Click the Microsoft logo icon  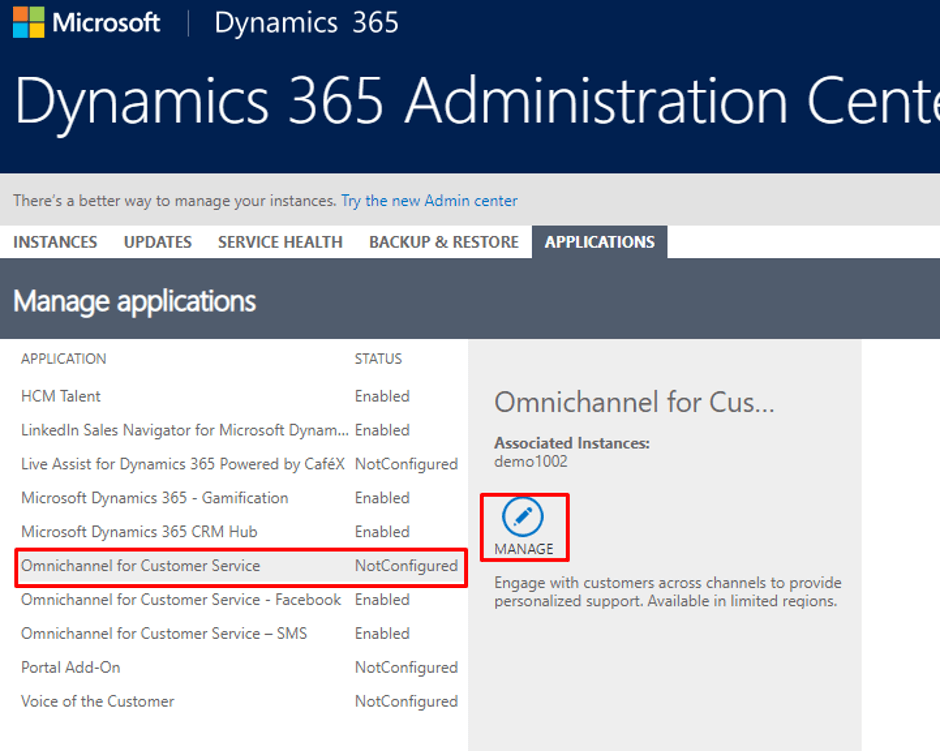(x=27, y=23)
